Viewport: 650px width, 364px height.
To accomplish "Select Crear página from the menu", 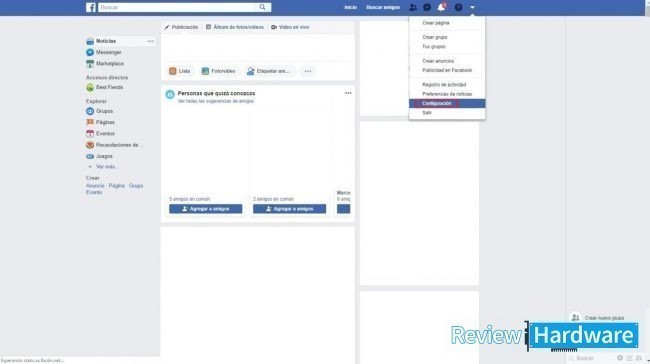I will [435, 23].
